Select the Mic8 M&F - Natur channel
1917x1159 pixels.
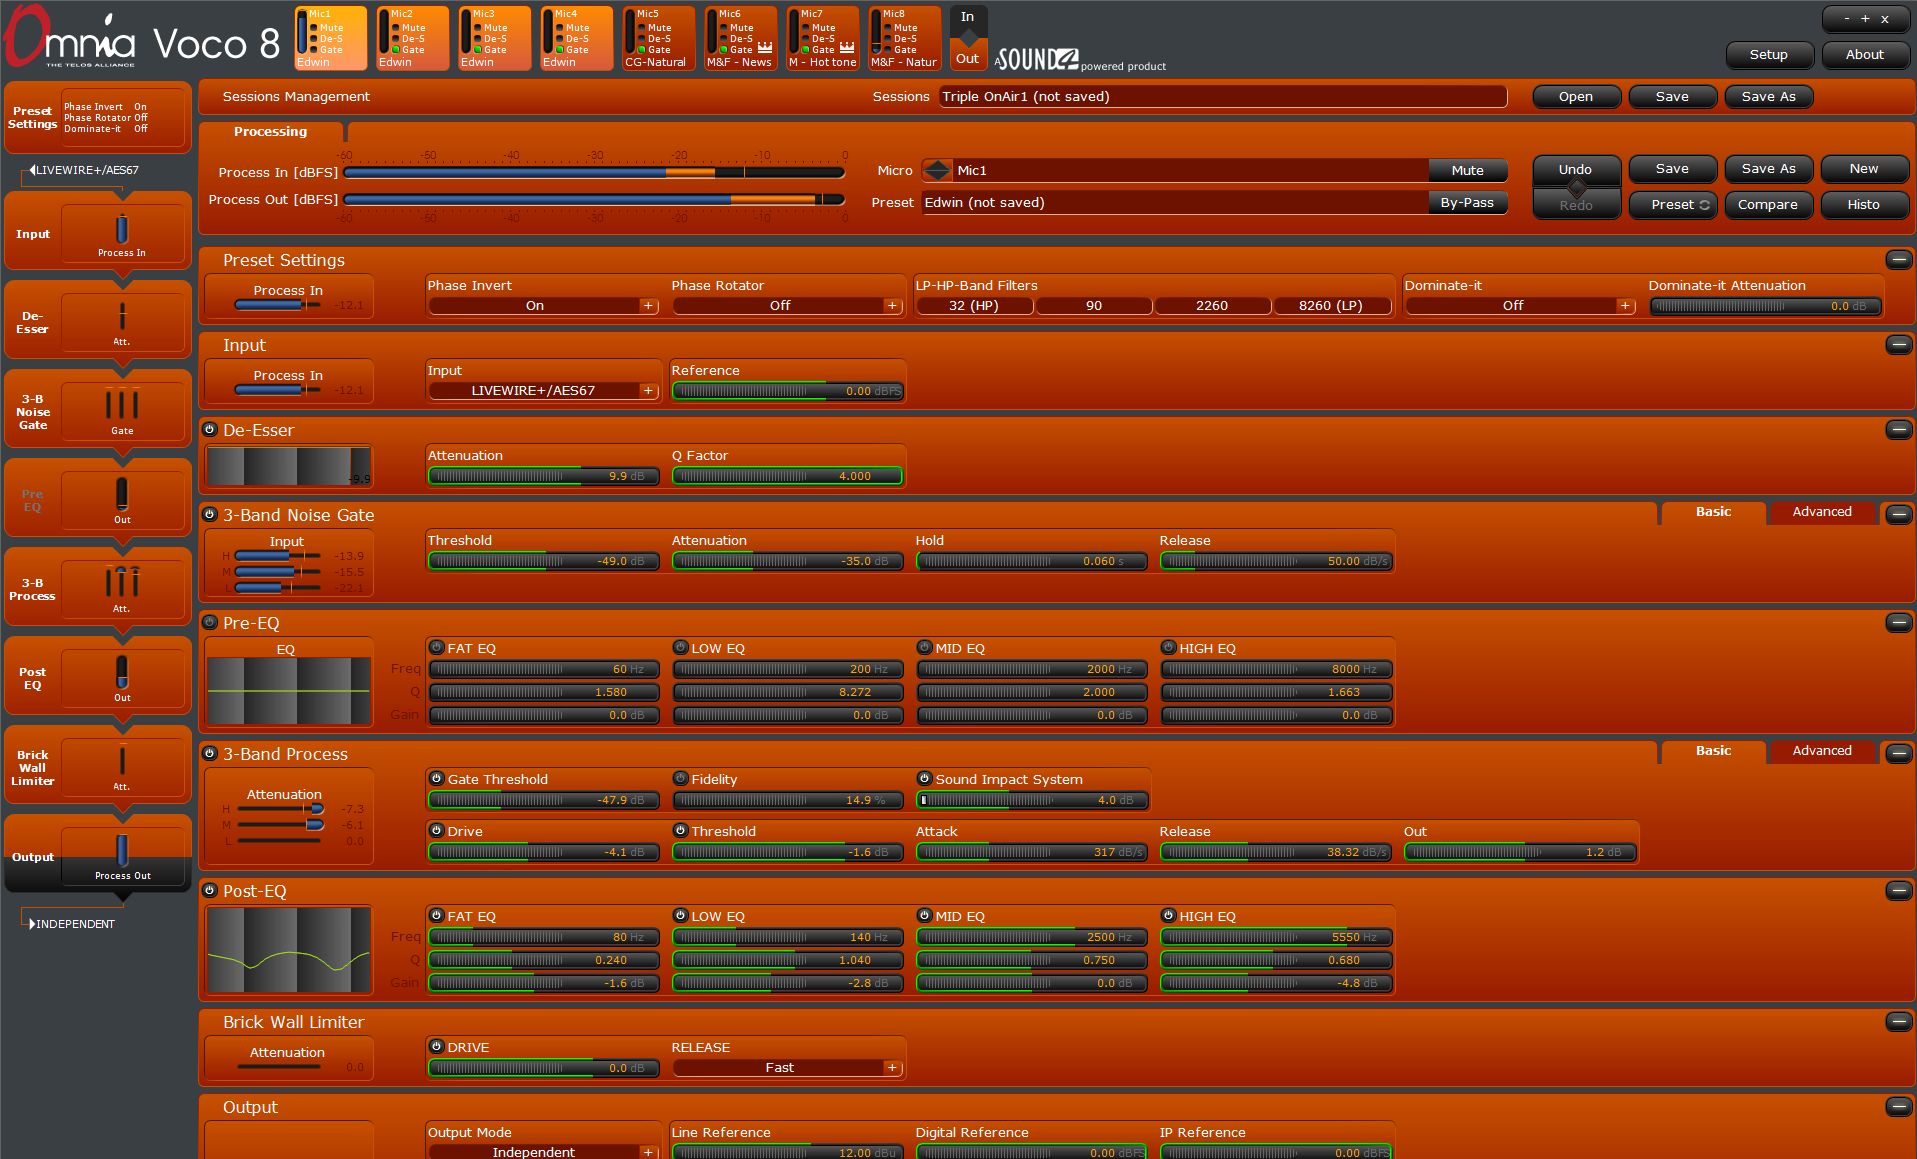pyautogui.click(x=905, y=39)
